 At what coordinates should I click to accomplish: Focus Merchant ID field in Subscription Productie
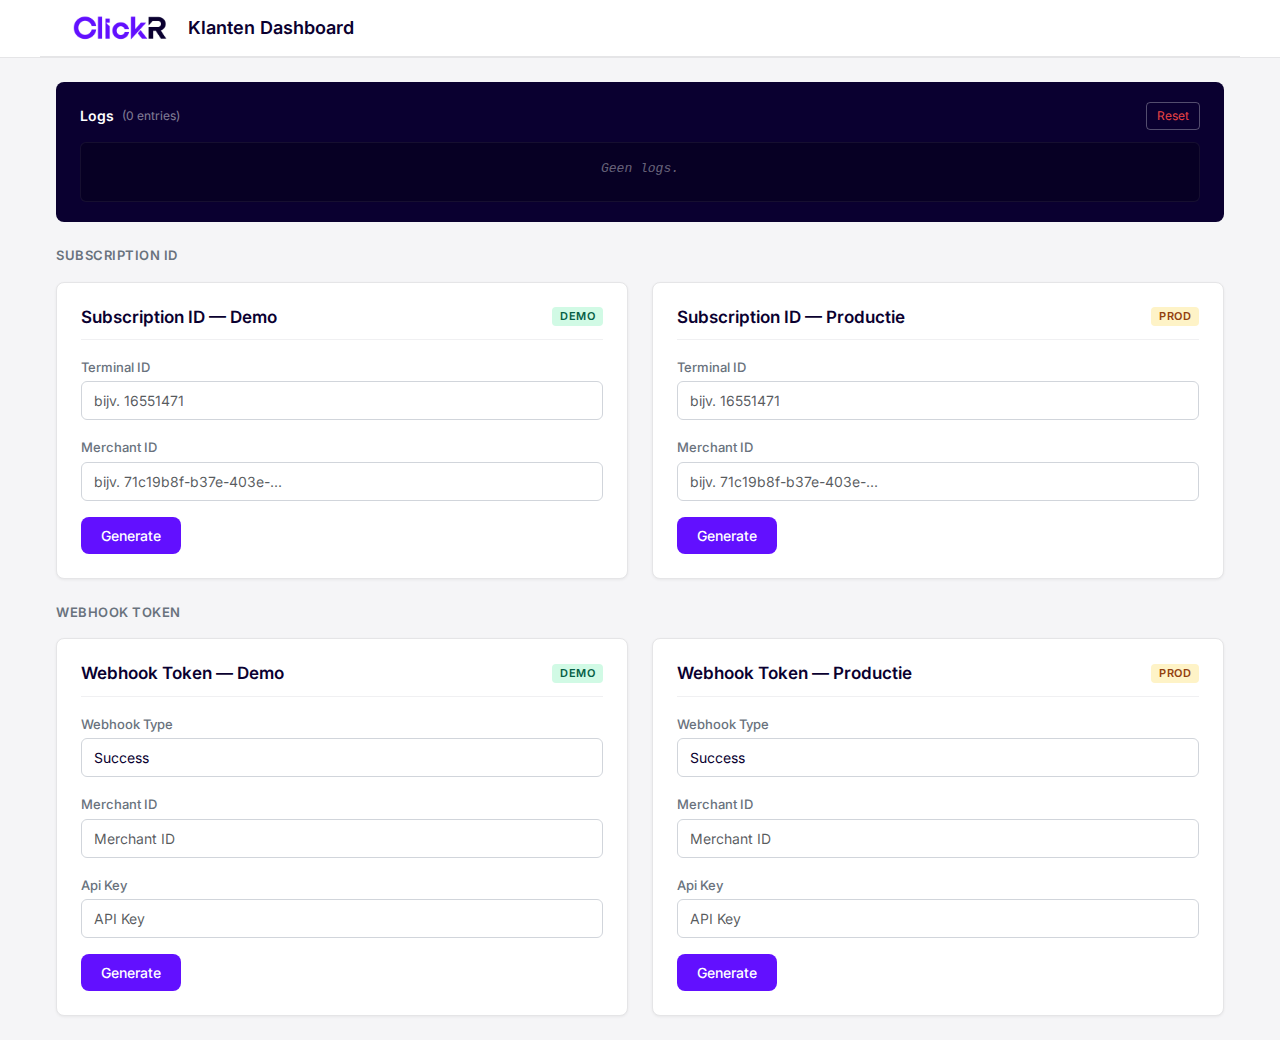click(x=937, y=482)
